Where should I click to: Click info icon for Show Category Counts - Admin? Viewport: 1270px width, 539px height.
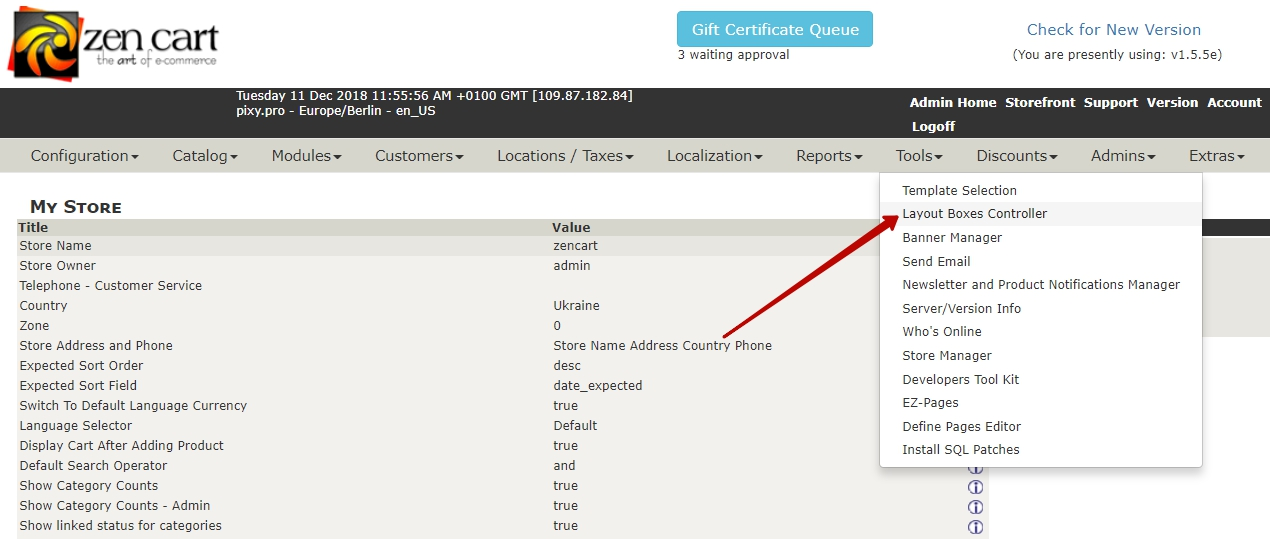point(975,507)
